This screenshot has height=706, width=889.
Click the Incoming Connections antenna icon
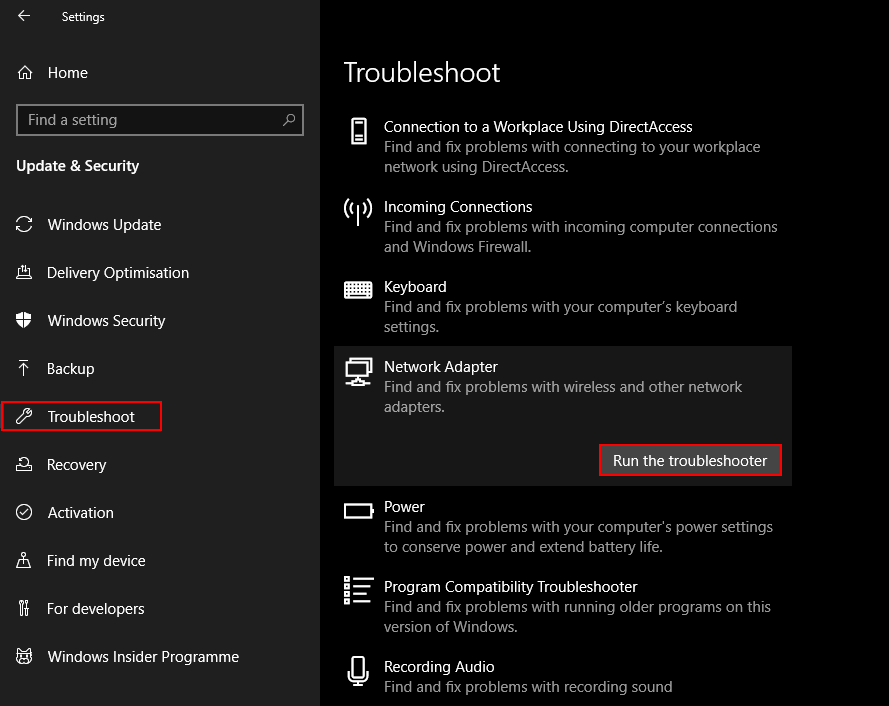click(358, 211)
